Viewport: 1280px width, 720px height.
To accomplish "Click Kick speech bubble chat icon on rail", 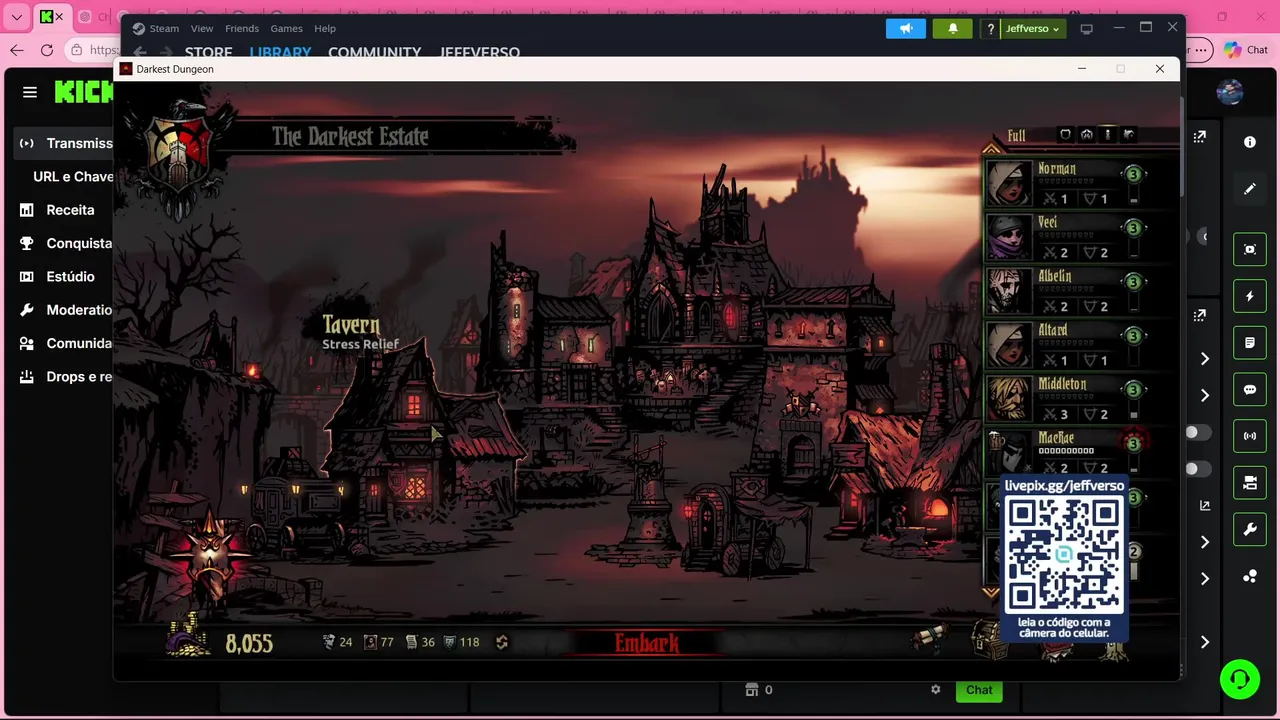I will coord(1250,390).
